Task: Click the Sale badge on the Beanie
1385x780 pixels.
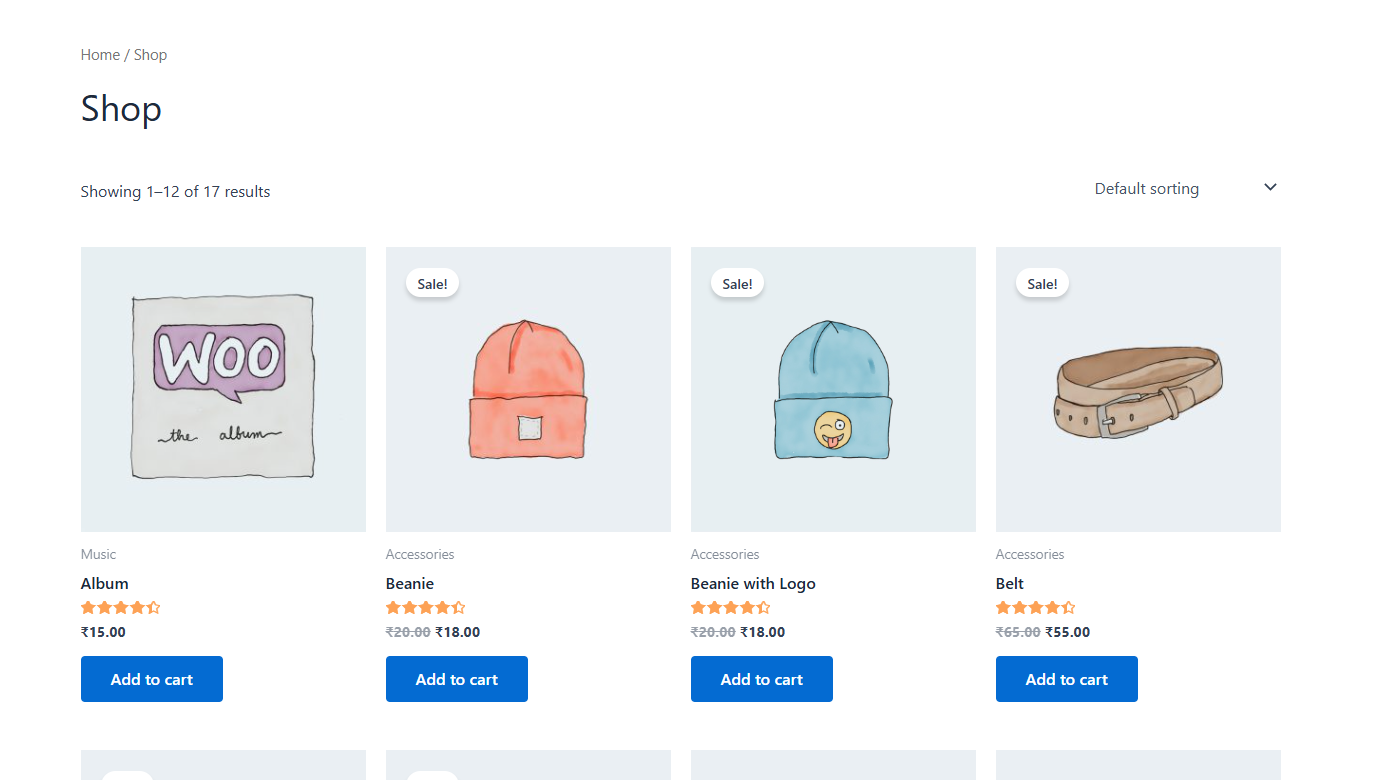Action: 432,283
